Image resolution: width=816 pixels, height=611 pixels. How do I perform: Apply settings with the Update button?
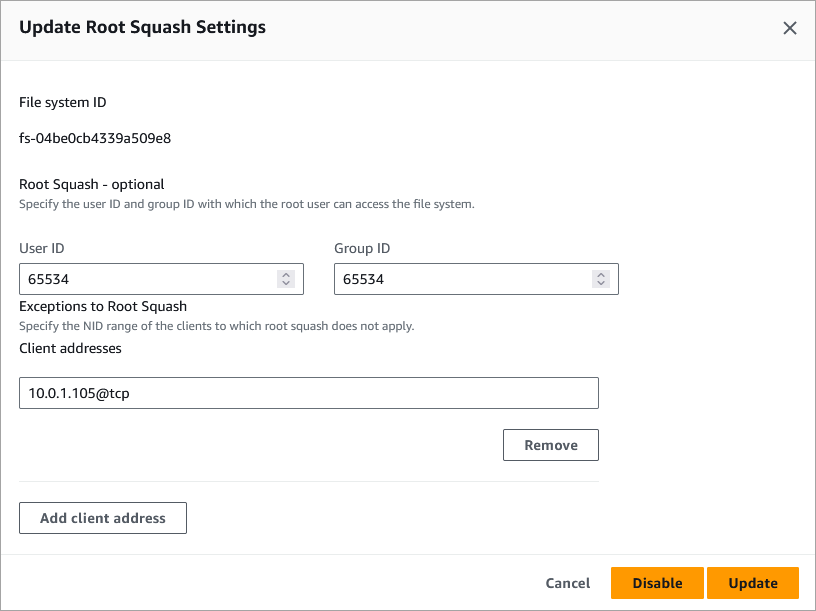pos(752,583)
